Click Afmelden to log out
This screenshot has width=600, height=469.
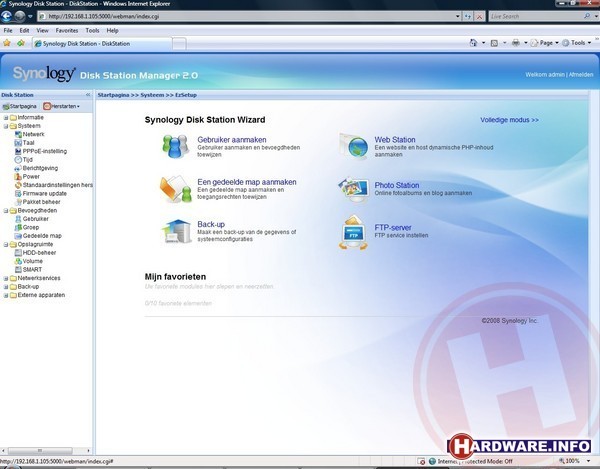(580, 75)
